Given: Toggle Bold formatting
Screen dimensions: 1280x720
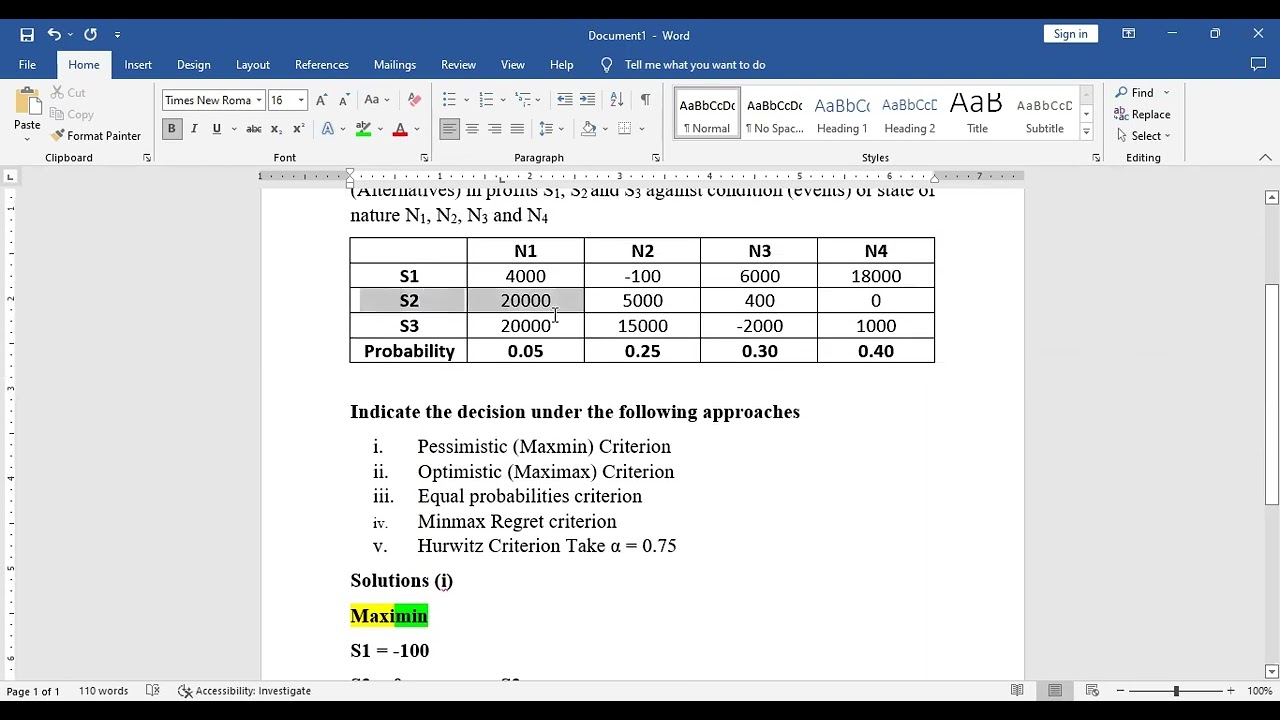Looking at the screenshot, I should [171, 129].
